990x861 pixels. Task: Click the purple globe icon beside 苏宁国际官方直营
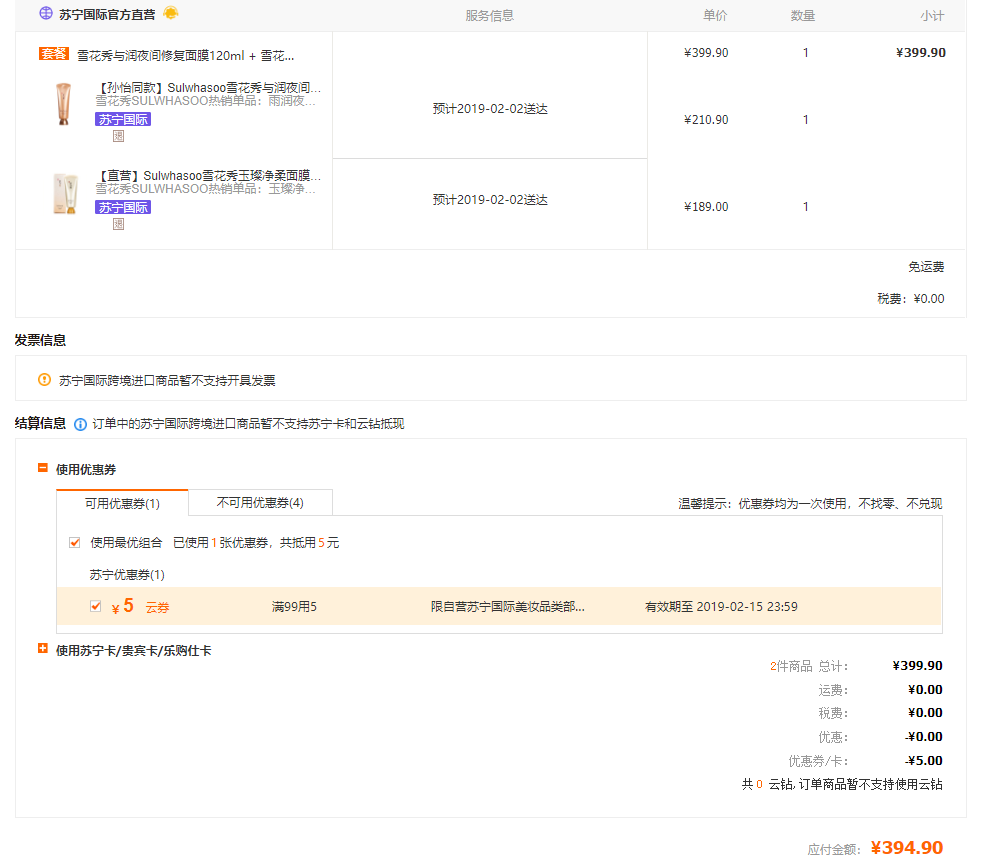point(45,14)
